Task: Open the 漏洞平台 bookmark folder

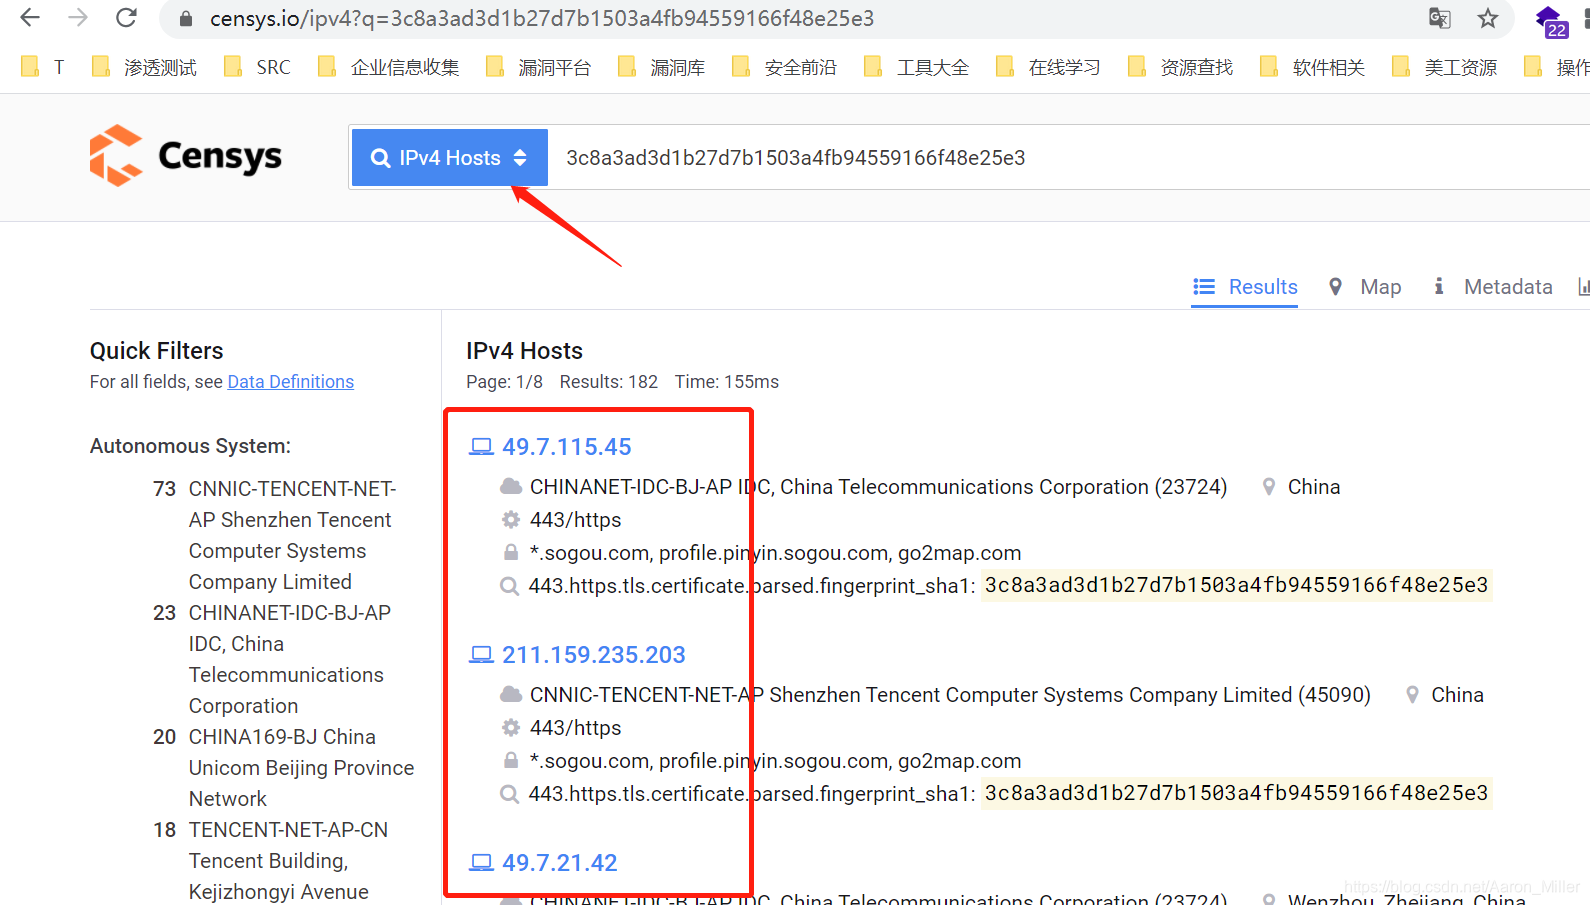Action: (538, 67)
